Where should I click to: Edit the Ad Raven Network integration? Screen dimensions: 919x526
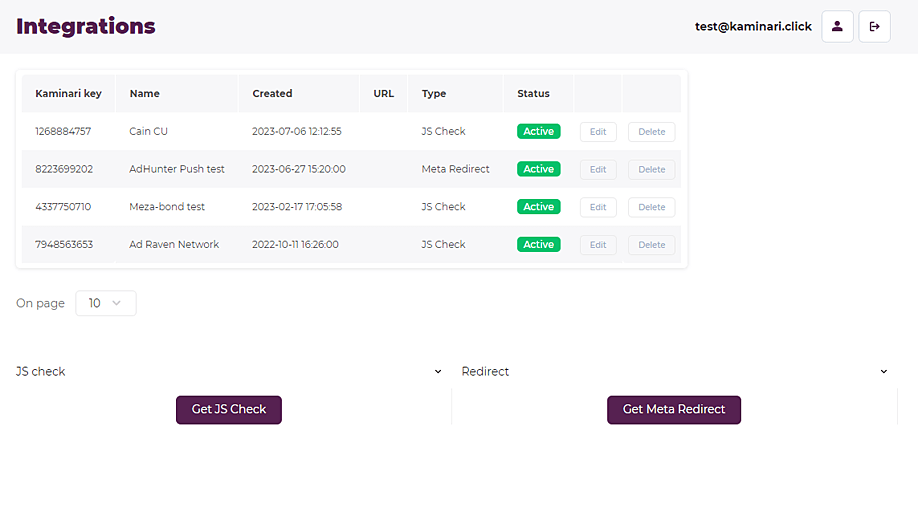tap(598, 245)
